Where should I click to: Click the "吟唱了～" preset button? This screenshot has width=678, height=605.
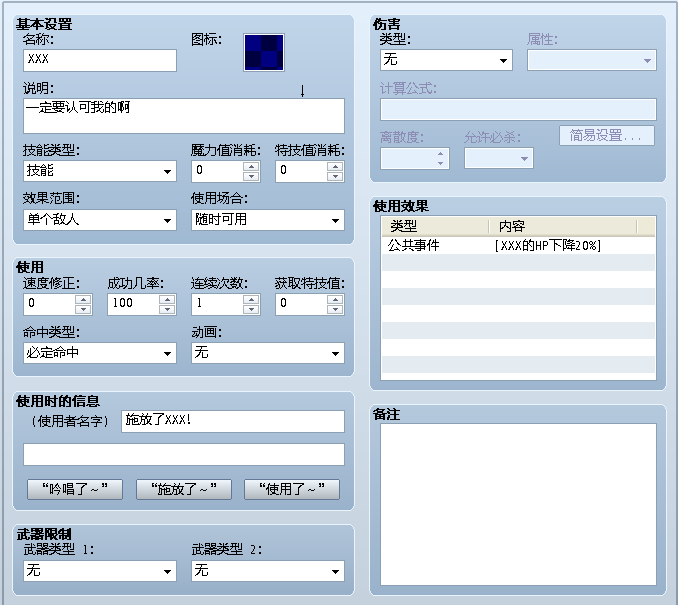(75, 489)
